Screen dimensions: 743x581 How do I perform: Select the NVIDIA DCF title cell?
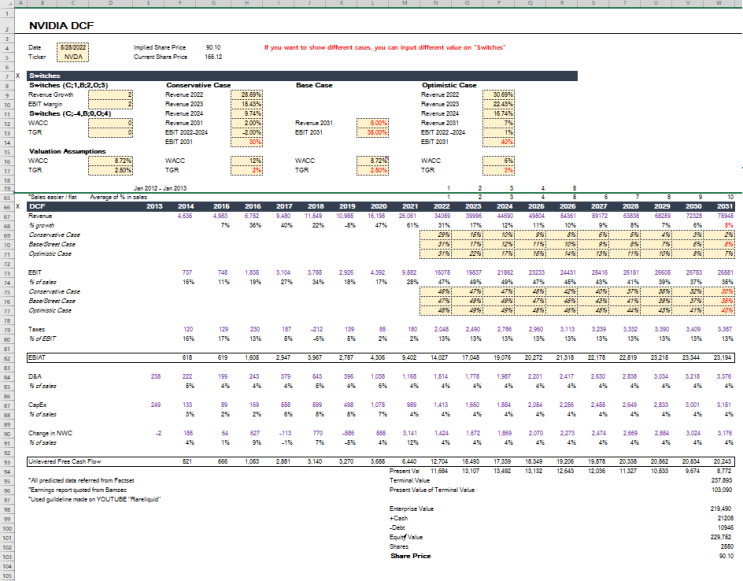coord(61,26)
